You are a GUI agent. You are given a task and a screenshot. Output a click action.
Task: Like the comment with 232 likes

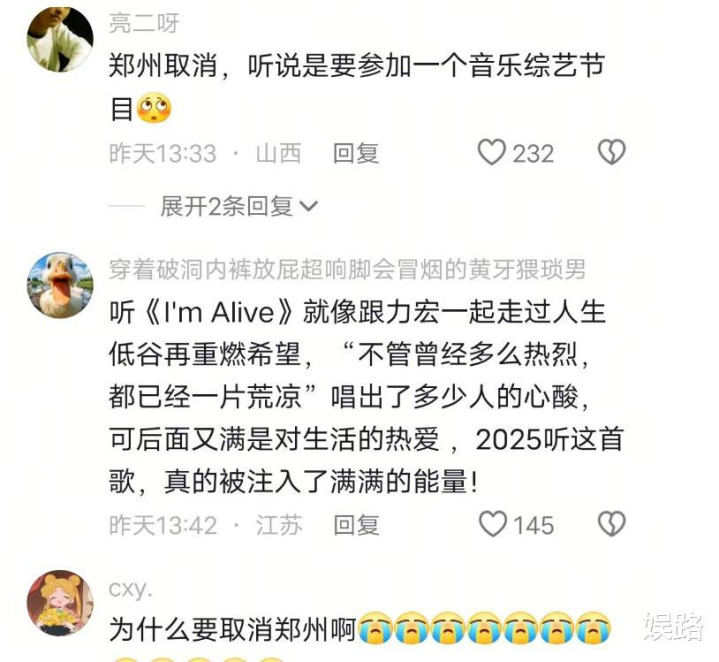click(492, 153)
